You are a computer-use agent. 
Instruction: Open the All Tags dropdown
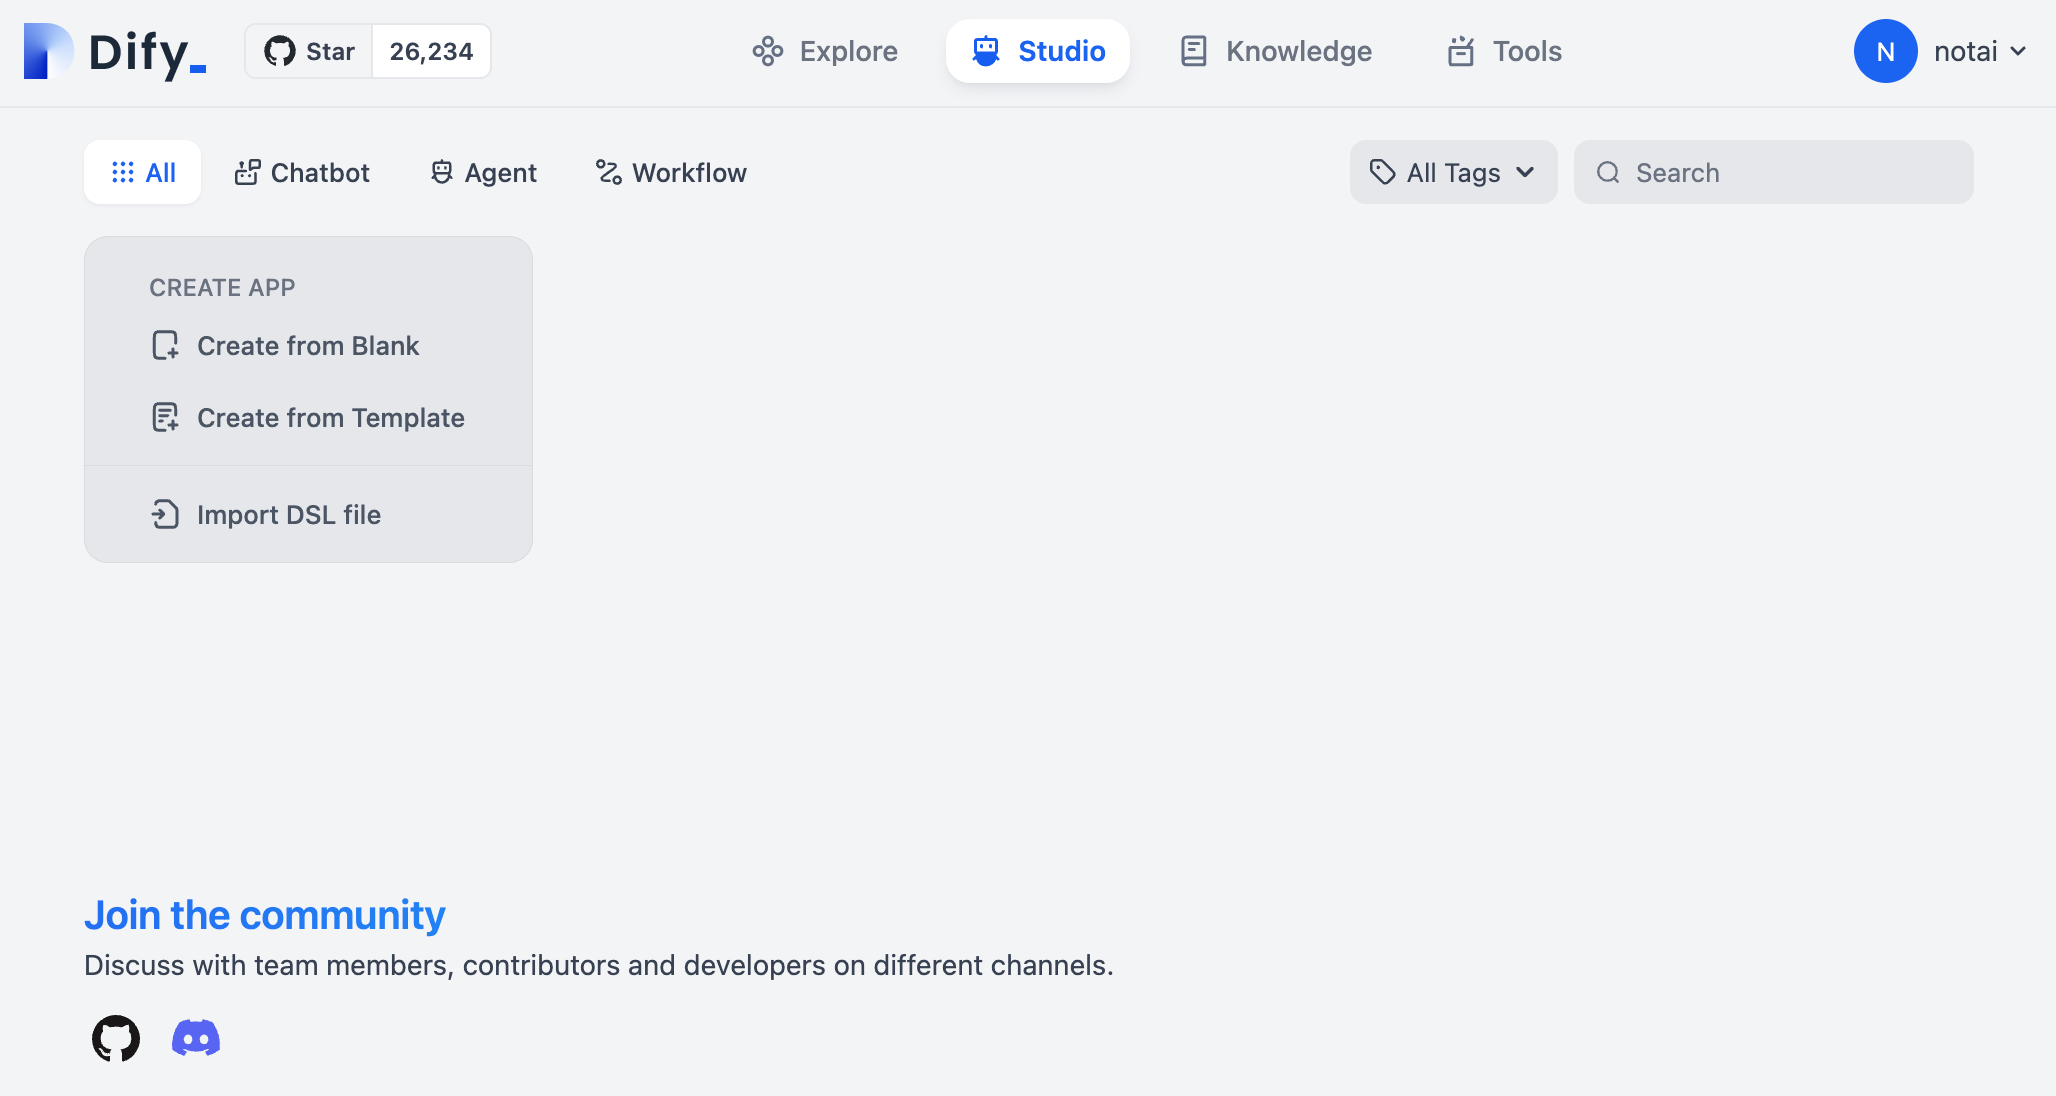(x=1453, y=172)
